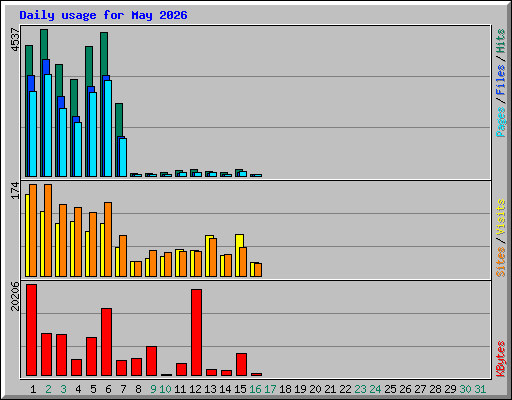Screen dimensions: 512x400
Task: Click day 23 on the x-axis
Action: coord(360,389)
